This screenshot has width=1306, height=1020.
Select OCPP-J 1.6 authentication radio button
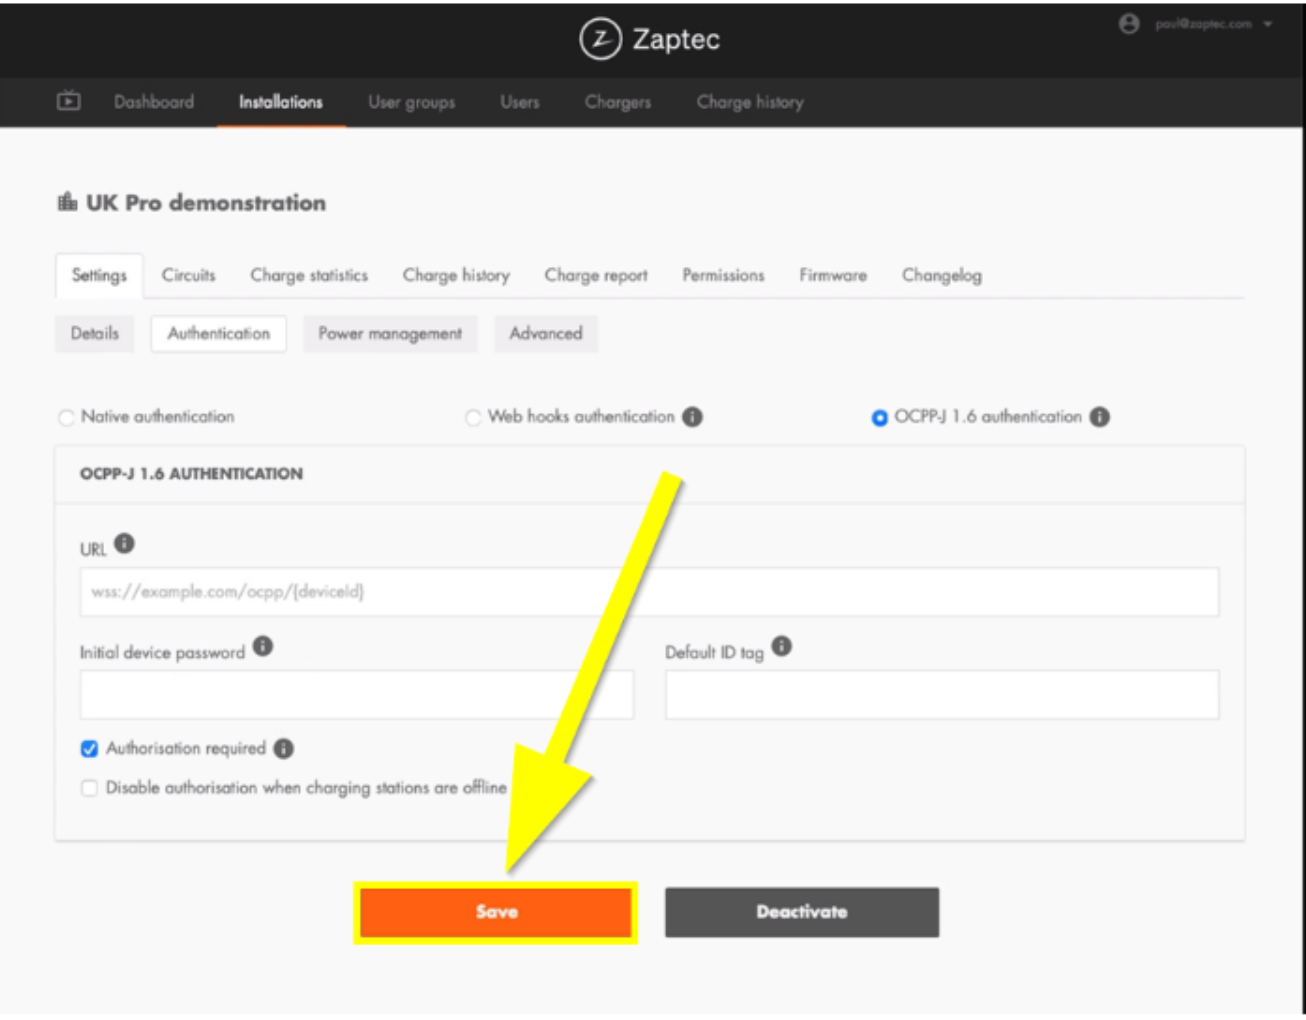(879, 417)
